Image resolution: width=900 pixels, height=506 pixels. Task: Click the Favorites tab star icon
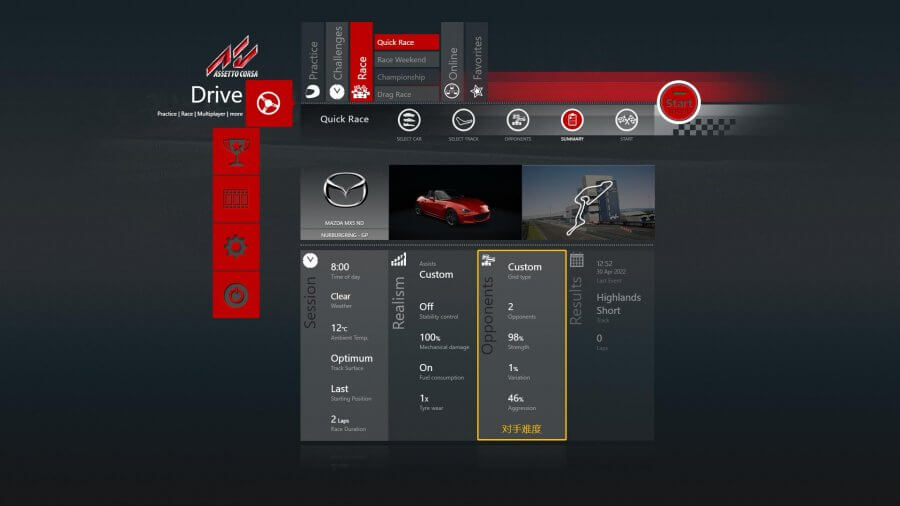pos(476,91)
